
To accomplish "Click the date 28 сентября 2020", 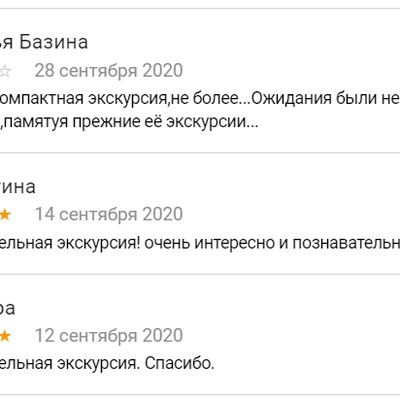I will (x=109, y=71).
